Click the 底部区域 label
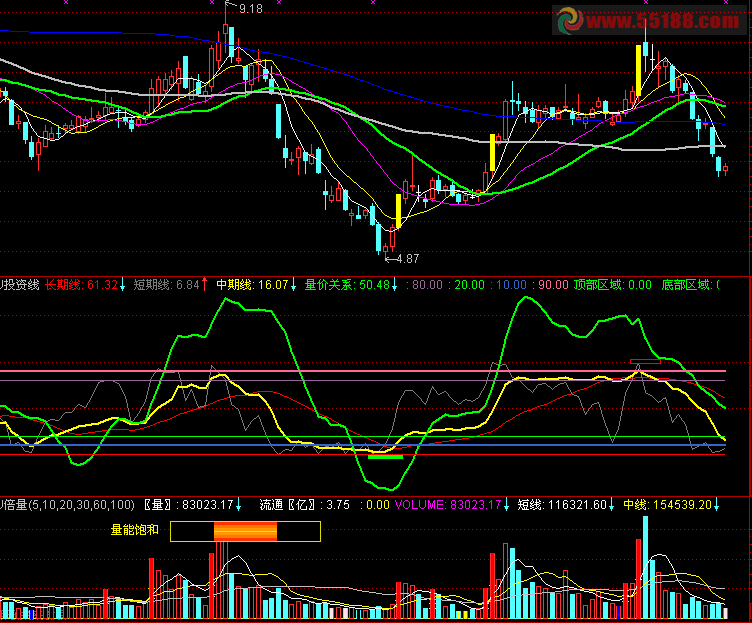Viewport: 752px width, 623px height. point(688,285)
